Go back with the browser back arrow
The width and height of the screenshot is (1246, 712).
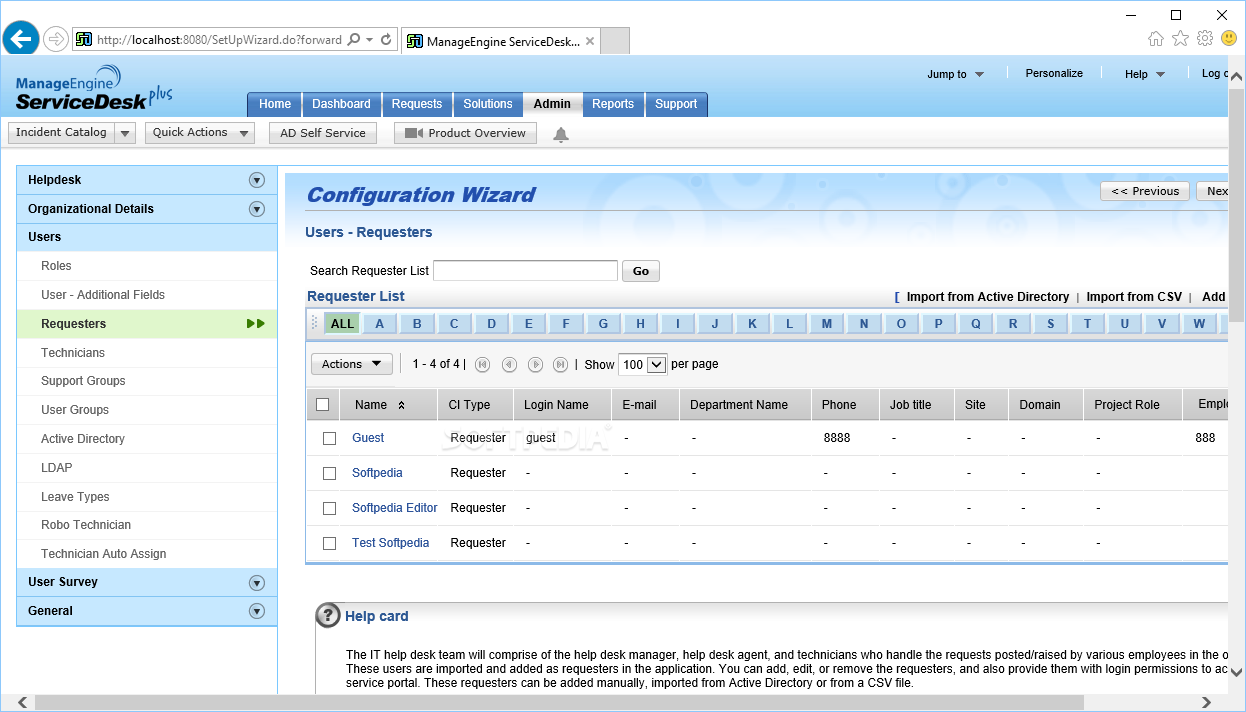point(21,39)
